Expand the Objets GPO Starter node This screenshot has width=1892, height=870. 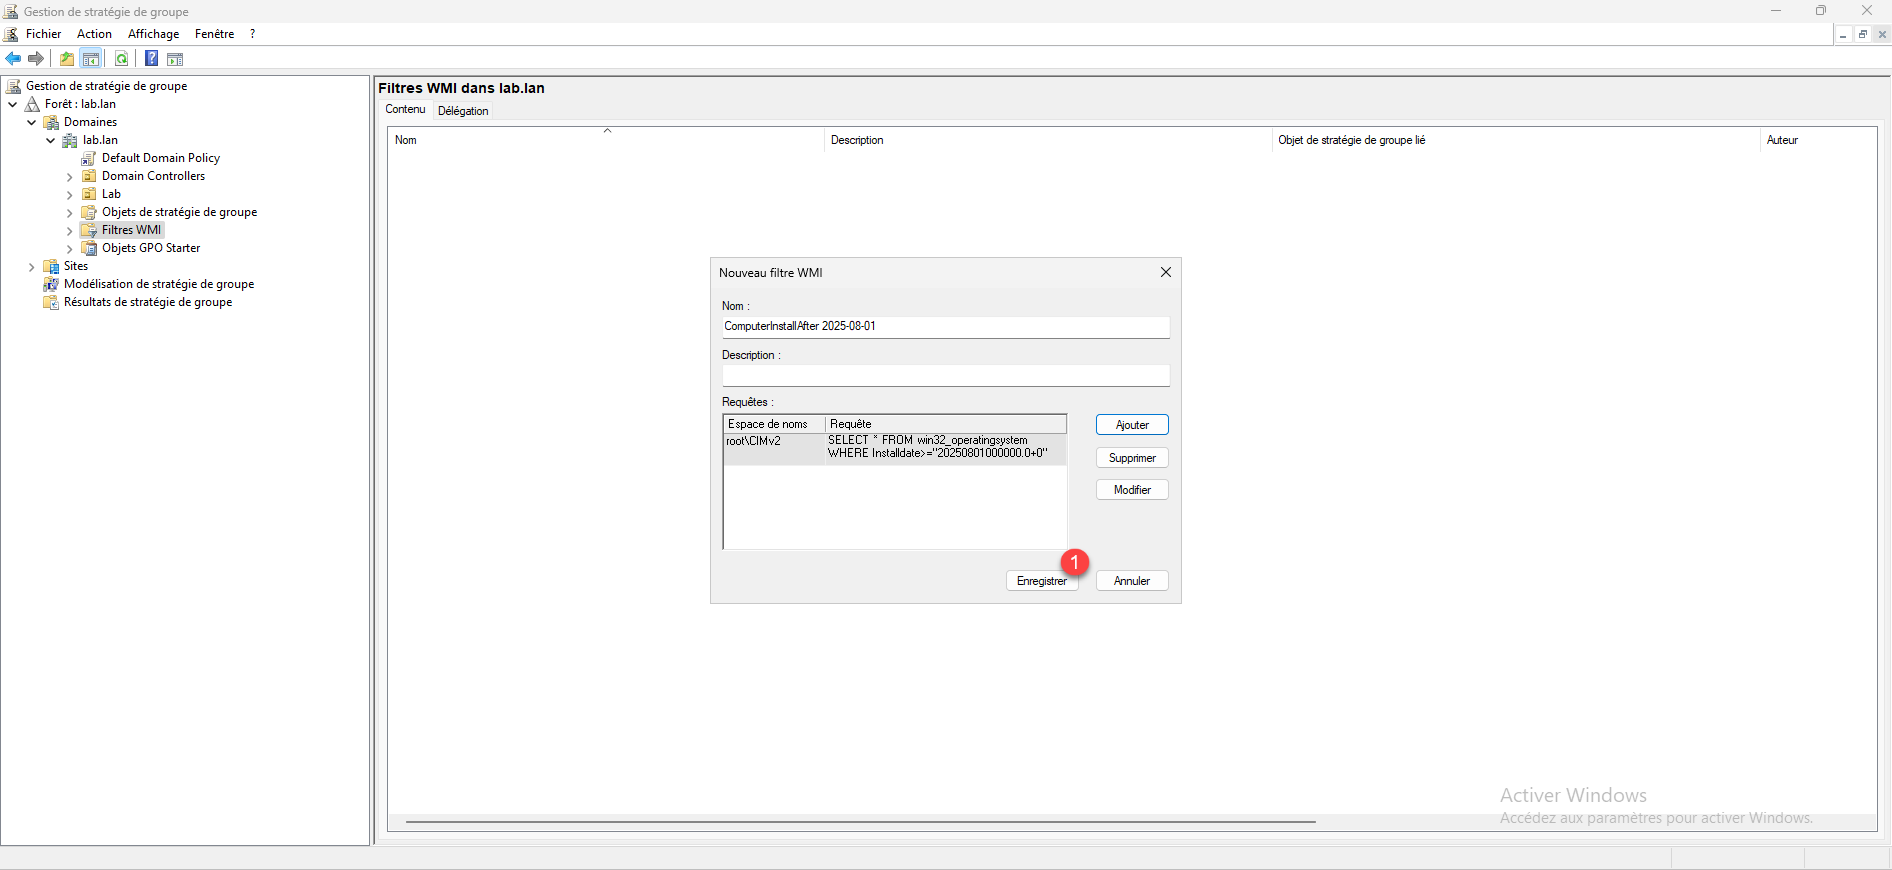click(69, 249)
